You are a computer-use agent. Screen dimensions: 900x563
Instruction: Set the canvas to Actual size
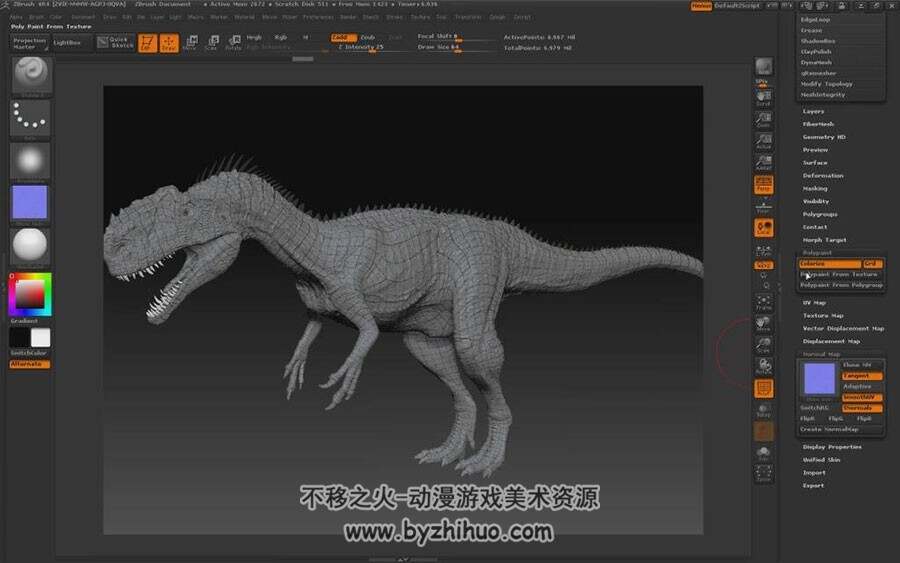coord(763,141)
